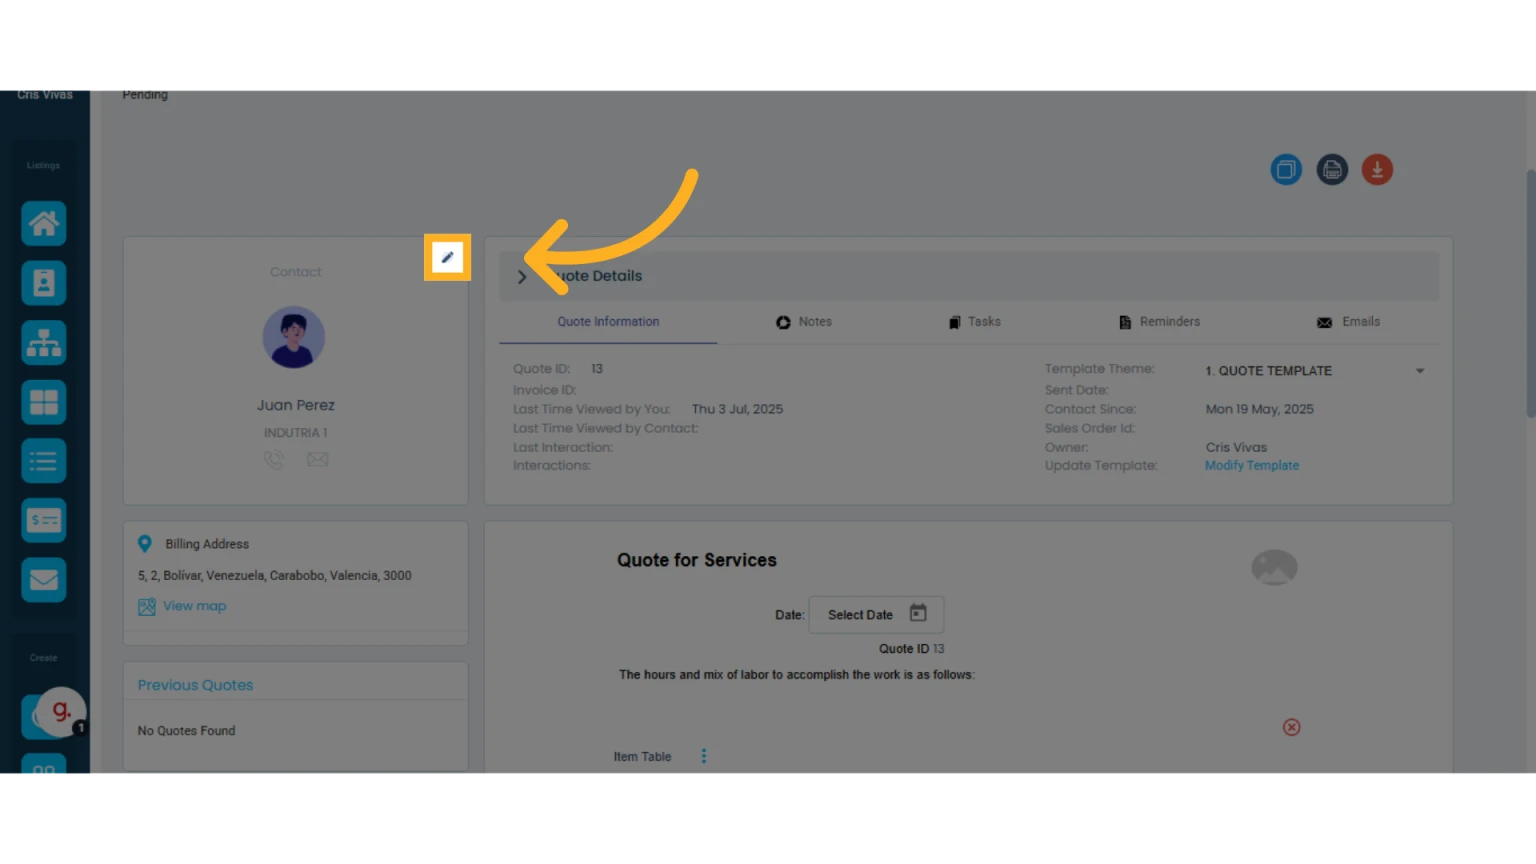
Task: Click the billing address text line
Action: (x=274, y=576)
